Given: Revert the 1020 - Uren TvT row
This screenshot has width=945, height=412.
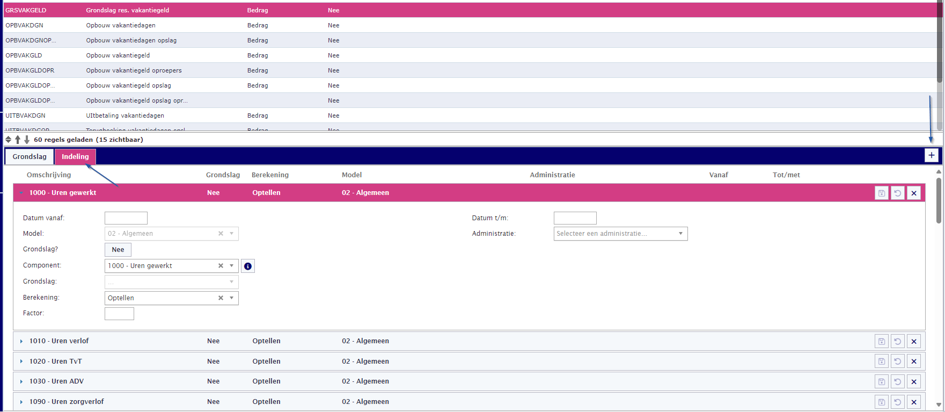Looking at the screenshot, I should point(897,361).
